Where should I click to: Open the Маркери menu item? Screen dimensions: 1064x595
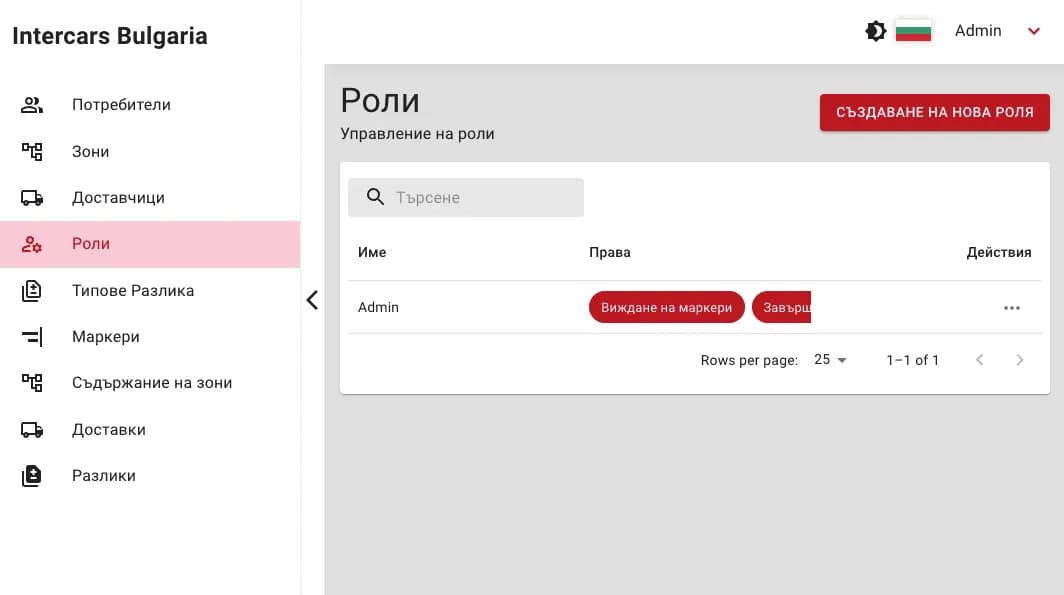150,337
